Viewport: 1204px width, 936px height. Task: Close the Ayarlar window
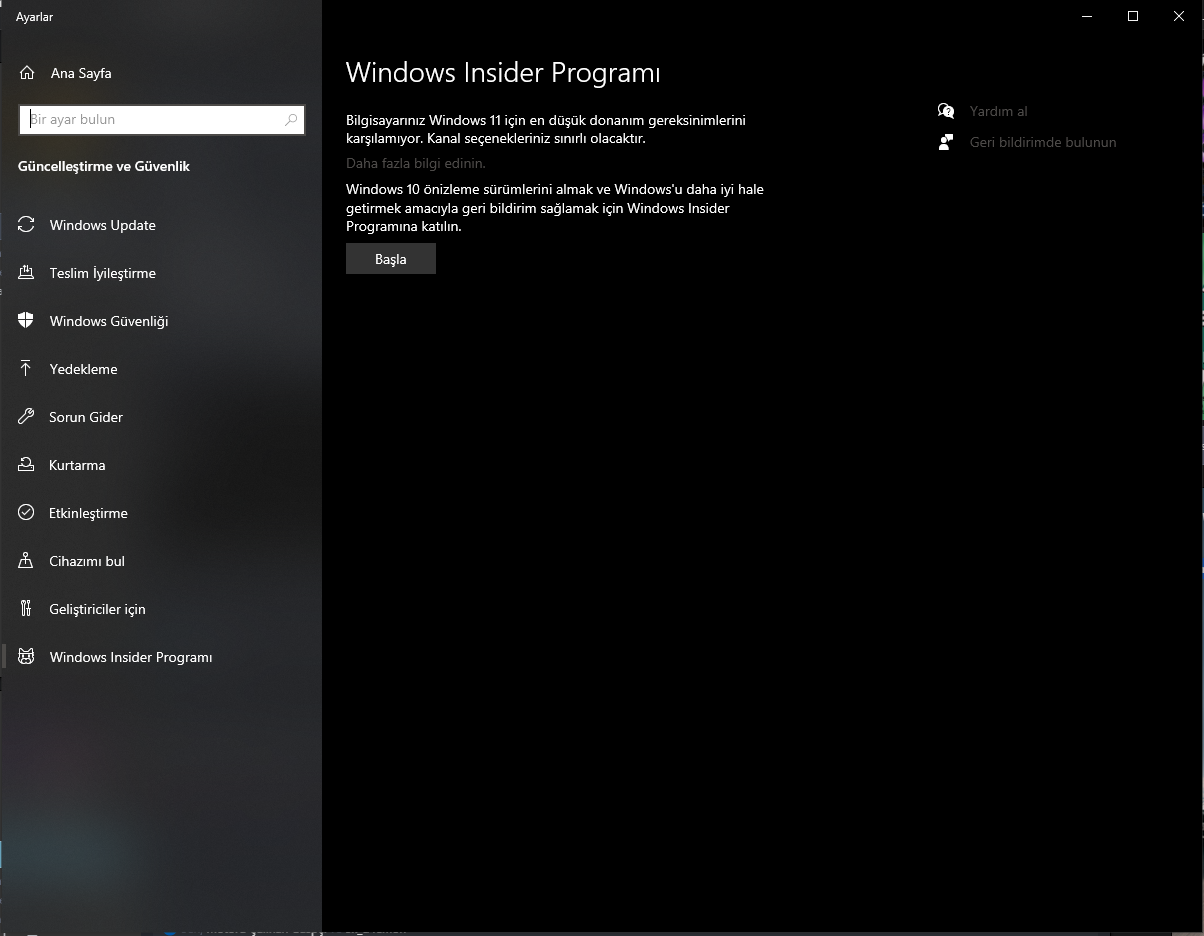pyautogui.click(x=1180, y=16)
